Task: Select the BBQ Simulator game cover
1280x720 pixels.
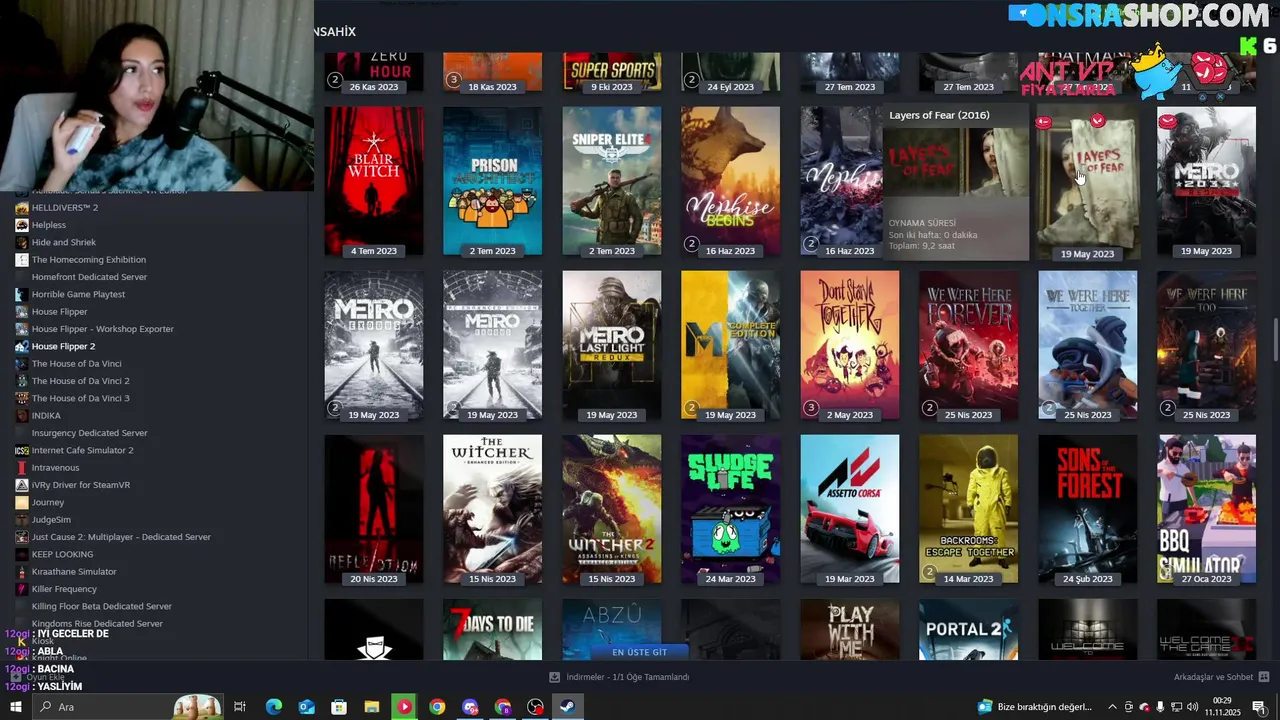Action: click(1206, 509)
